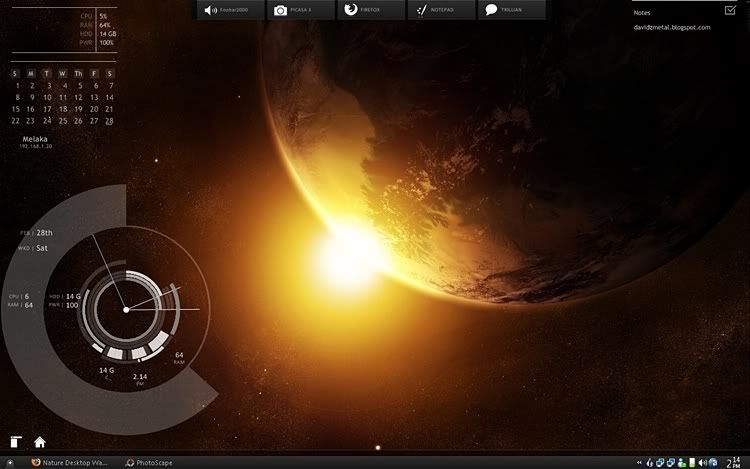The height and width of the screenshot is (469, 750).
Task: Select day 14 in the calendar widget
Action: pyautogui.click(x=108, y=97)
